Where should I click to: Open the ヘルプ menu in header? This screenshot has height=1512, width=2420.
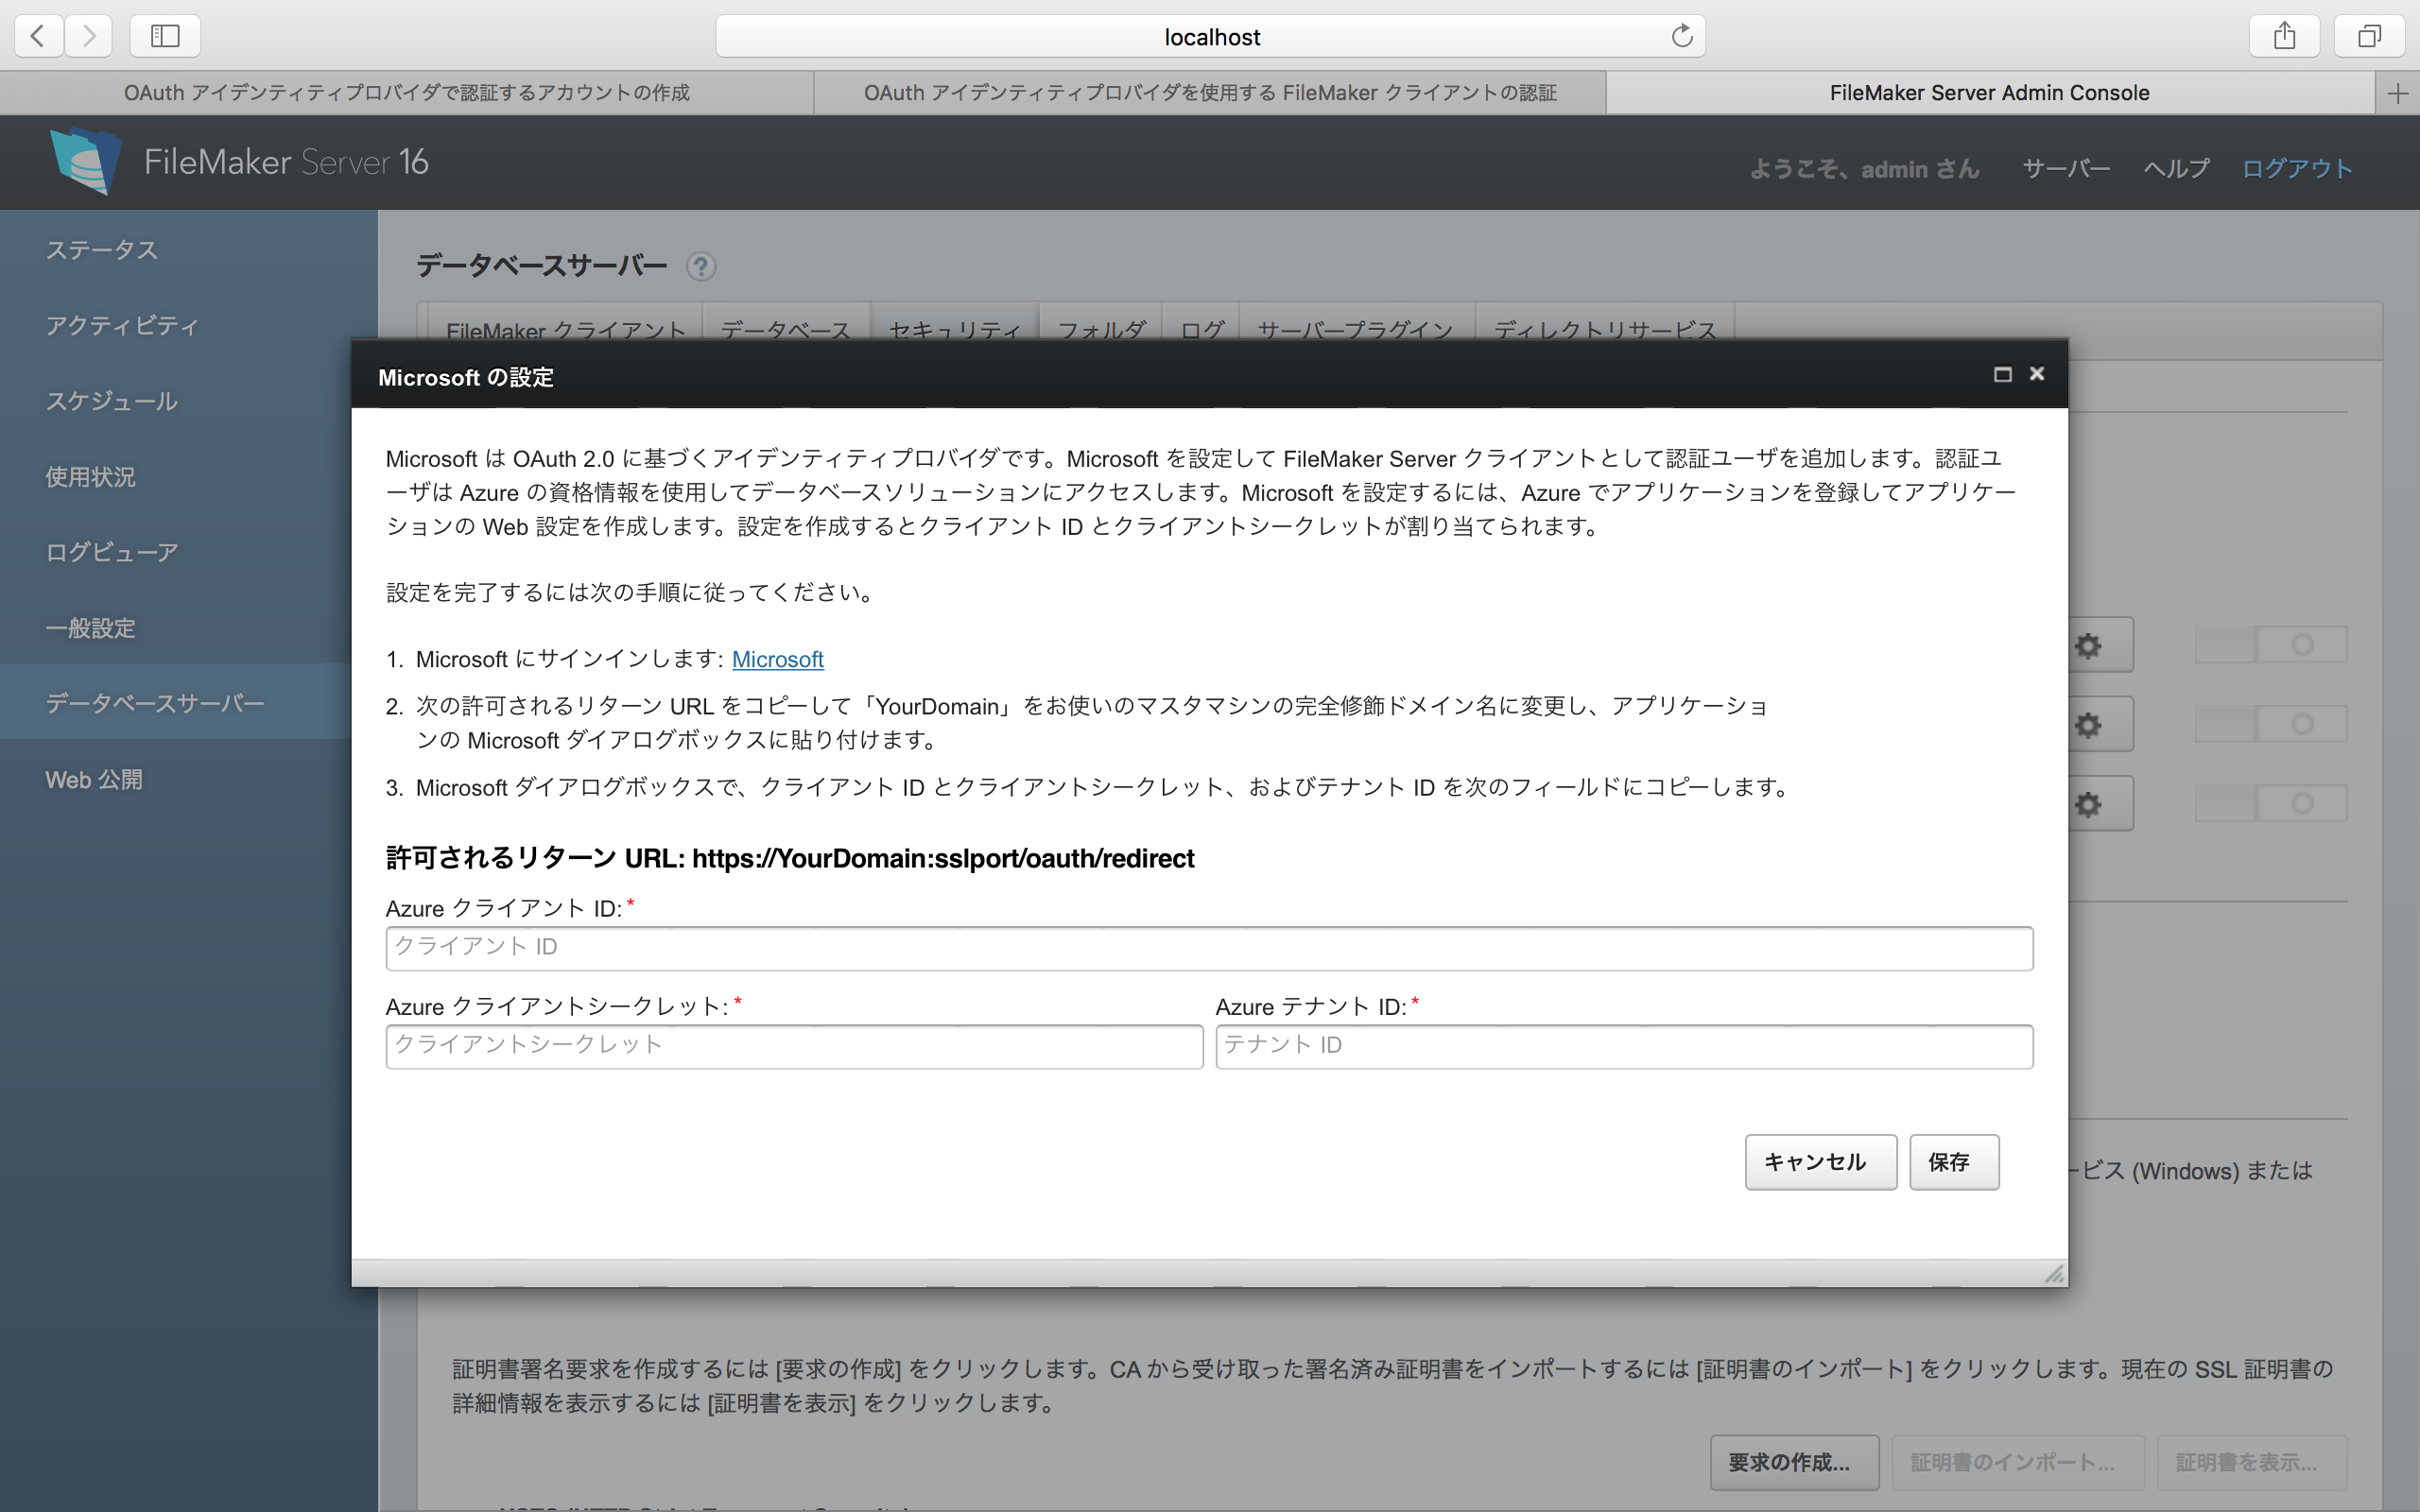coord(2176,168)
